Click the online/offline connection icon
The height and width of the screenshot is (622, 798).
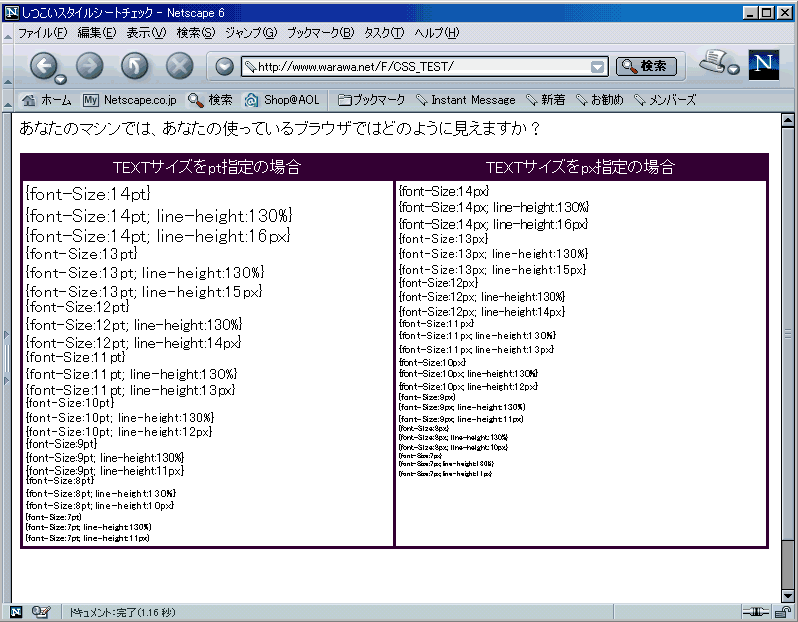[x=755, y=612]
